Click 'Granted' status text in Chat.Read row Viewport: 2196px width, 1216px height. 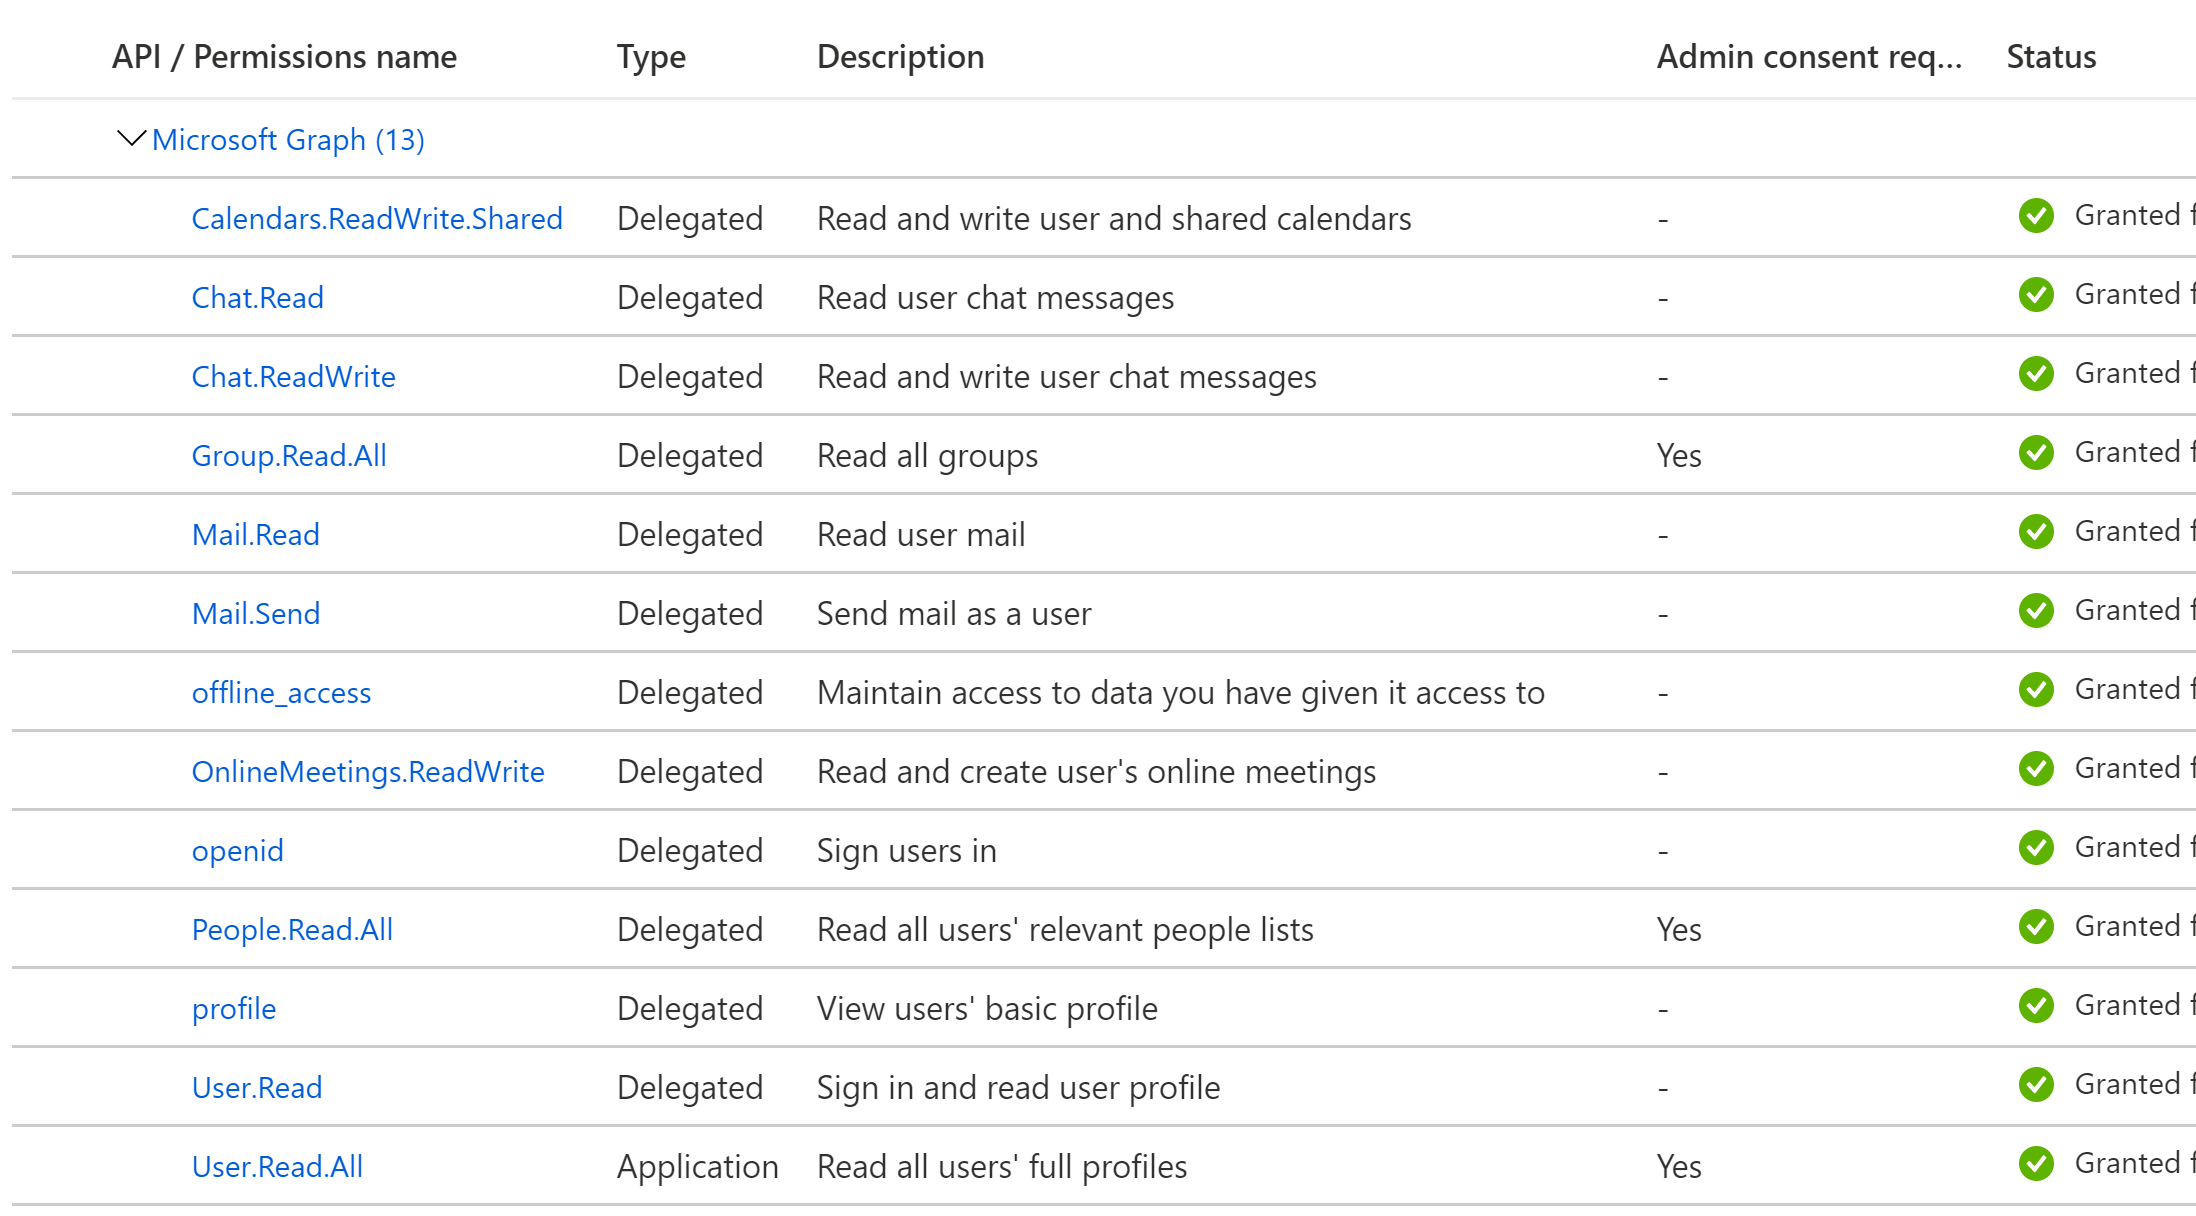[2127, 294]
